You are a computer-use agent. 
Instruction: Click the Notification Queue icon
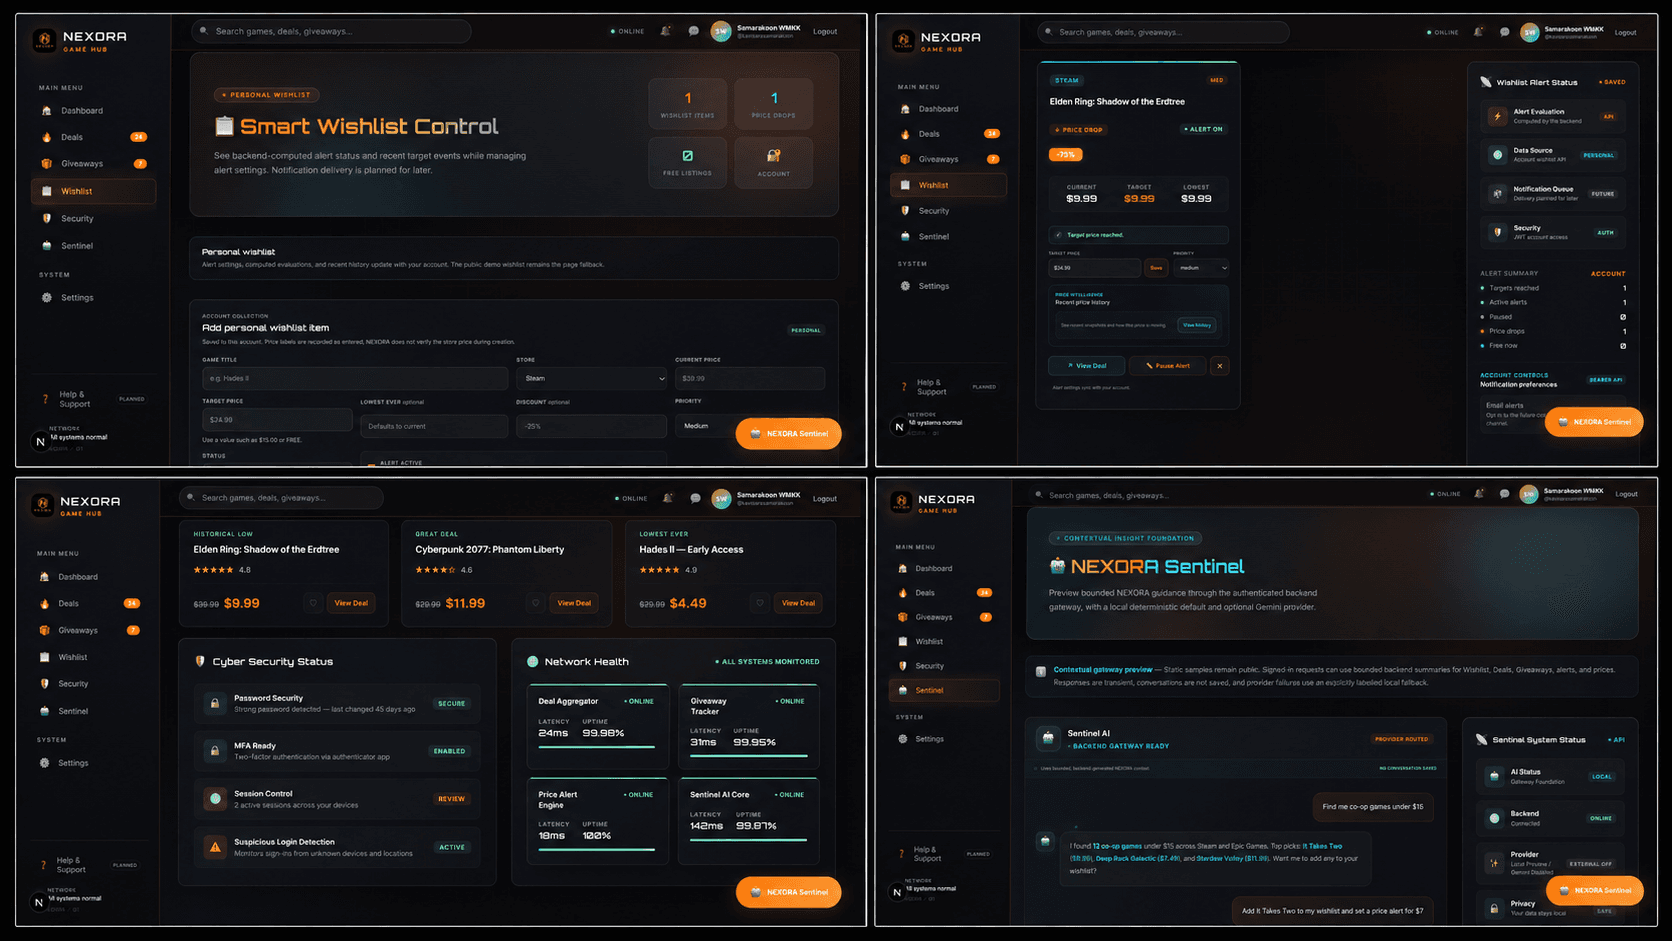point(1497,193)
